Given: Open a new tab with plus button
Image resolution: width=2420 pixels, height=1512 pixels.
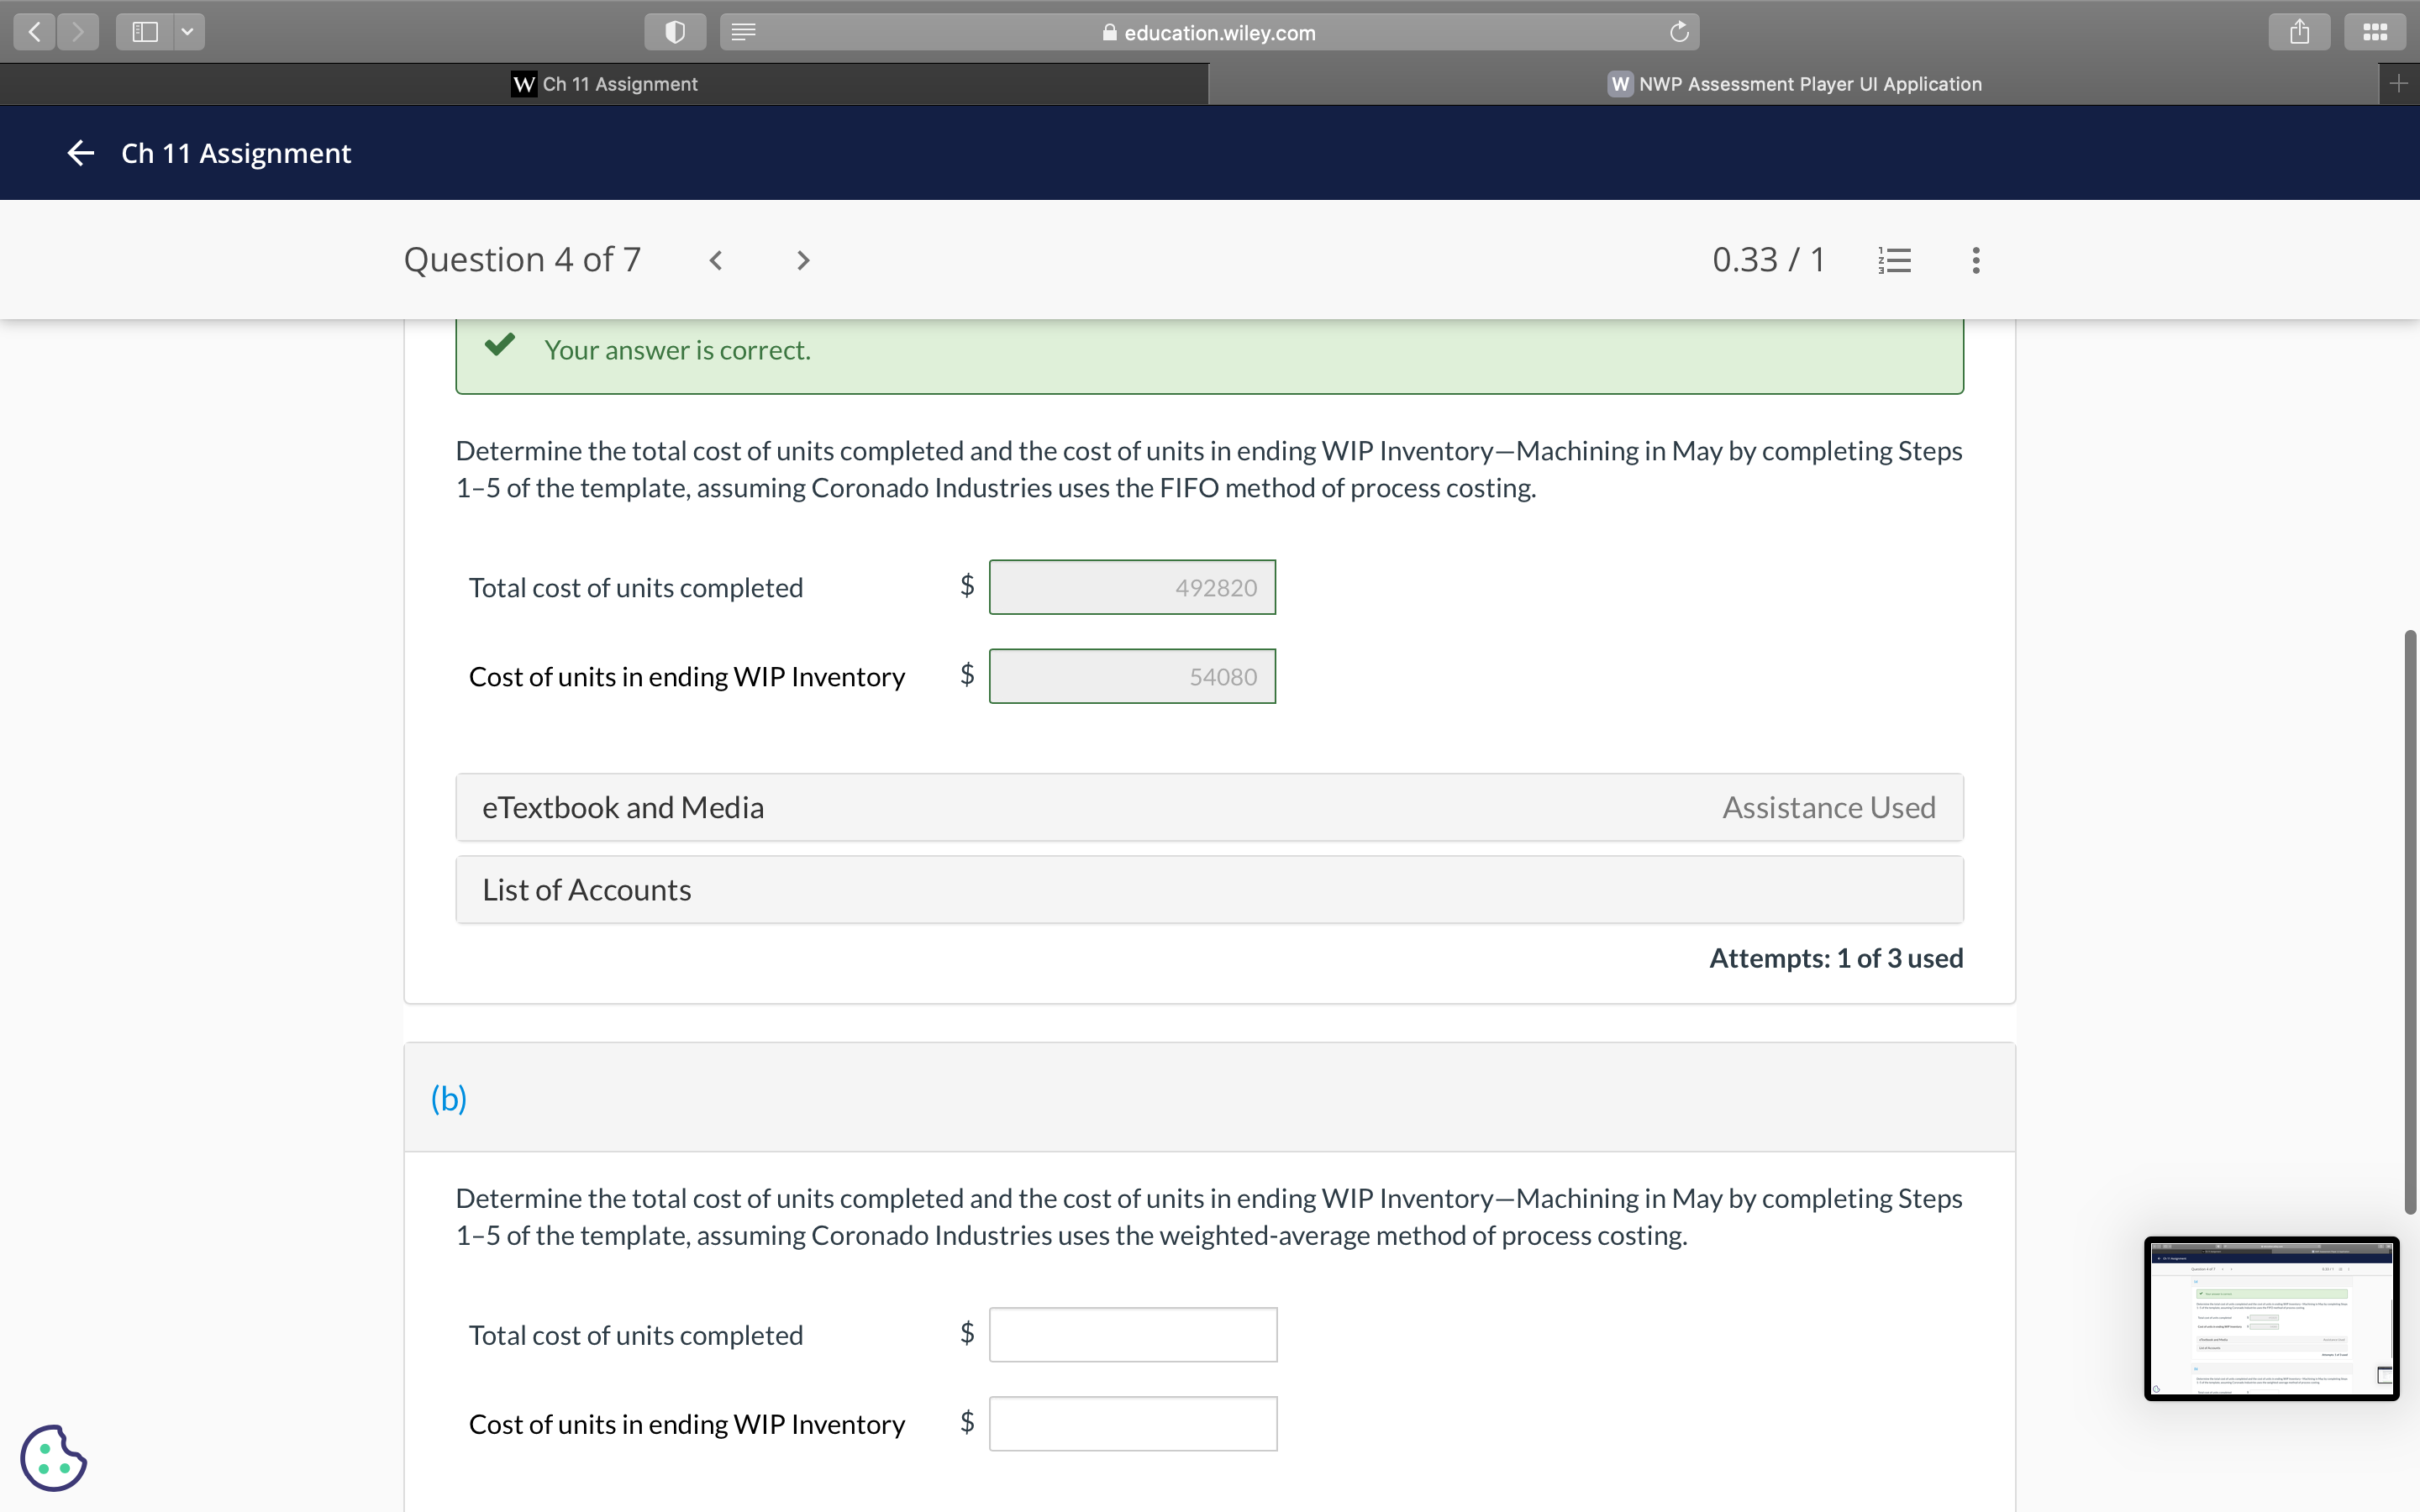Looking at the screenshot, I should [2398, 84].
